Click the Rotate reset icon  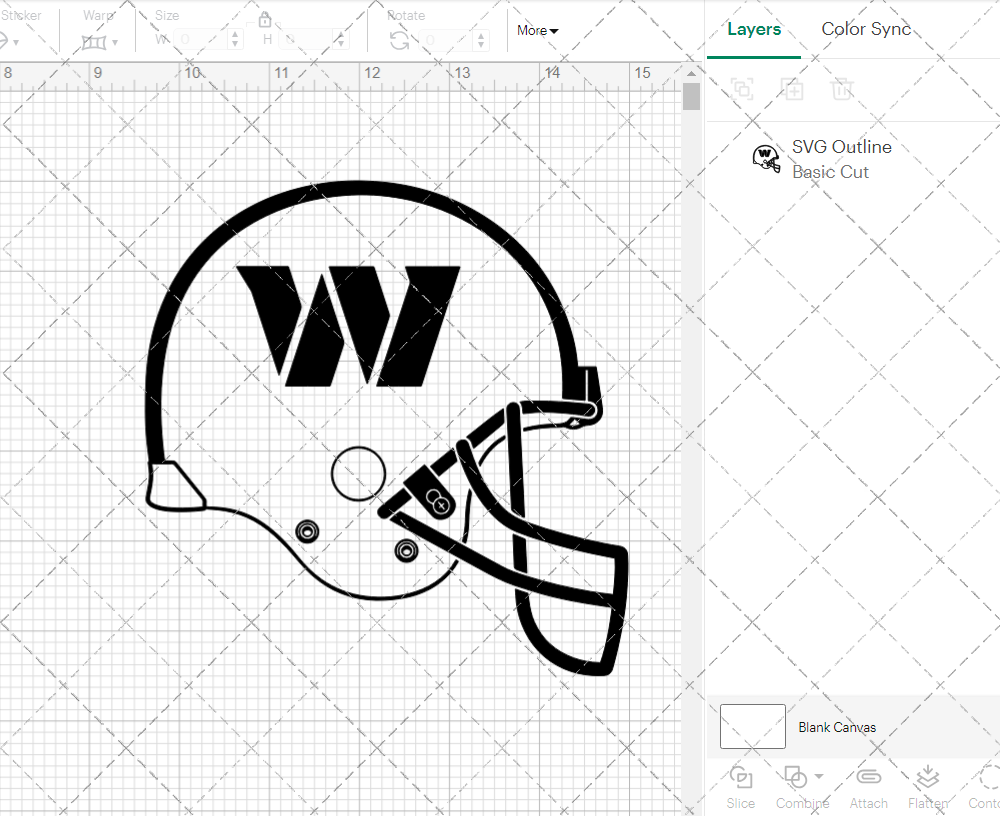click(398, 38)
